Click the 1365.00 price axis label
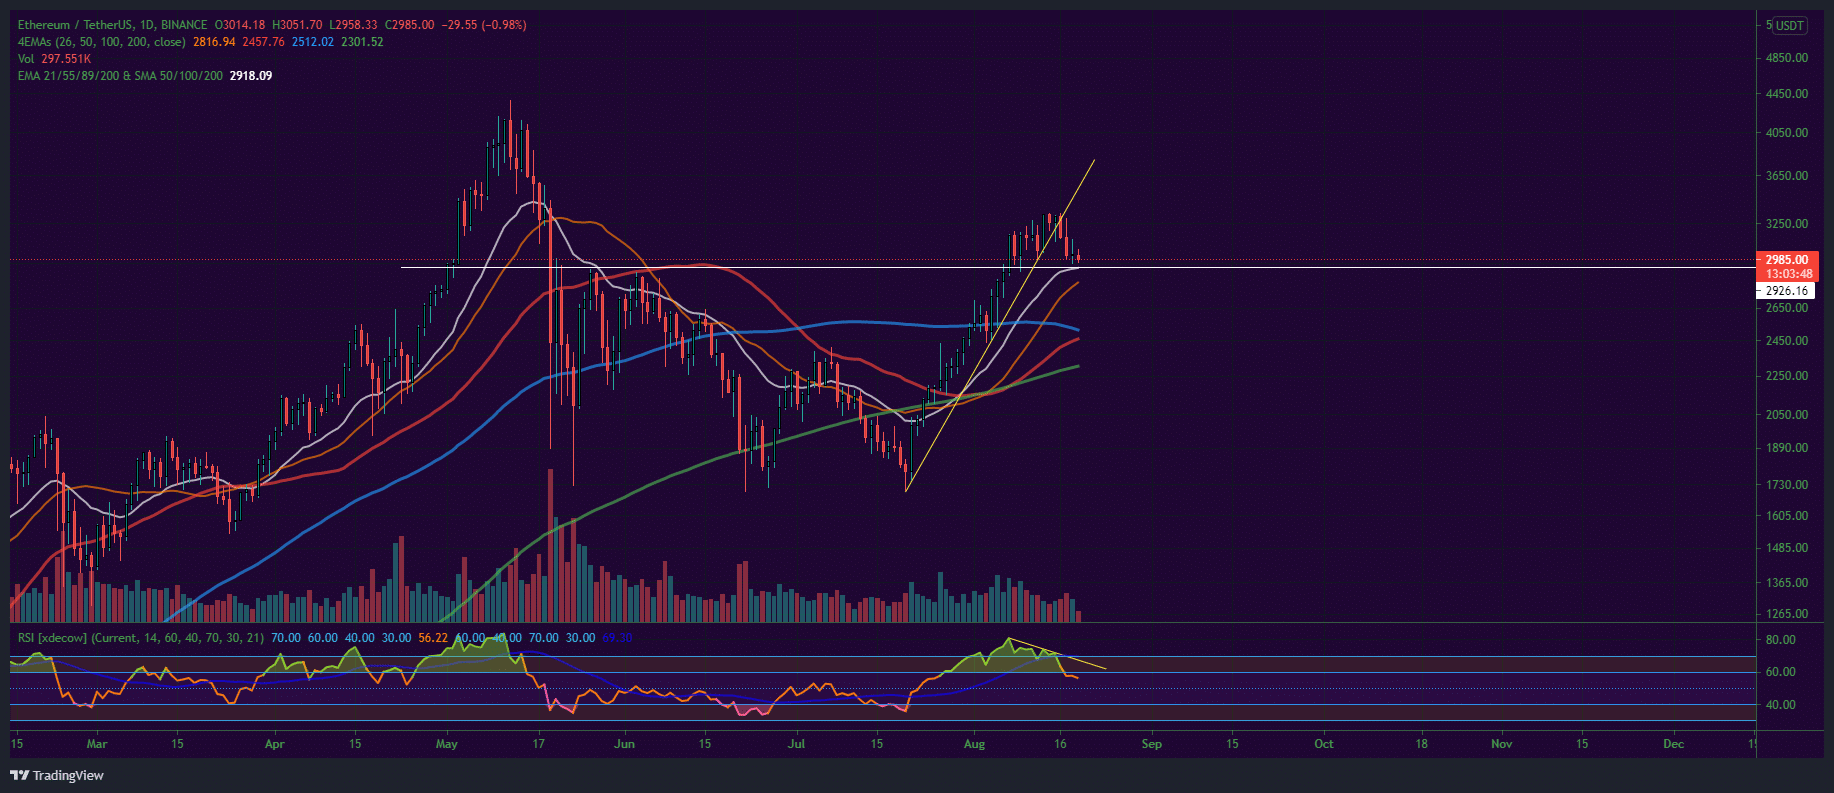 (1787, 583)
